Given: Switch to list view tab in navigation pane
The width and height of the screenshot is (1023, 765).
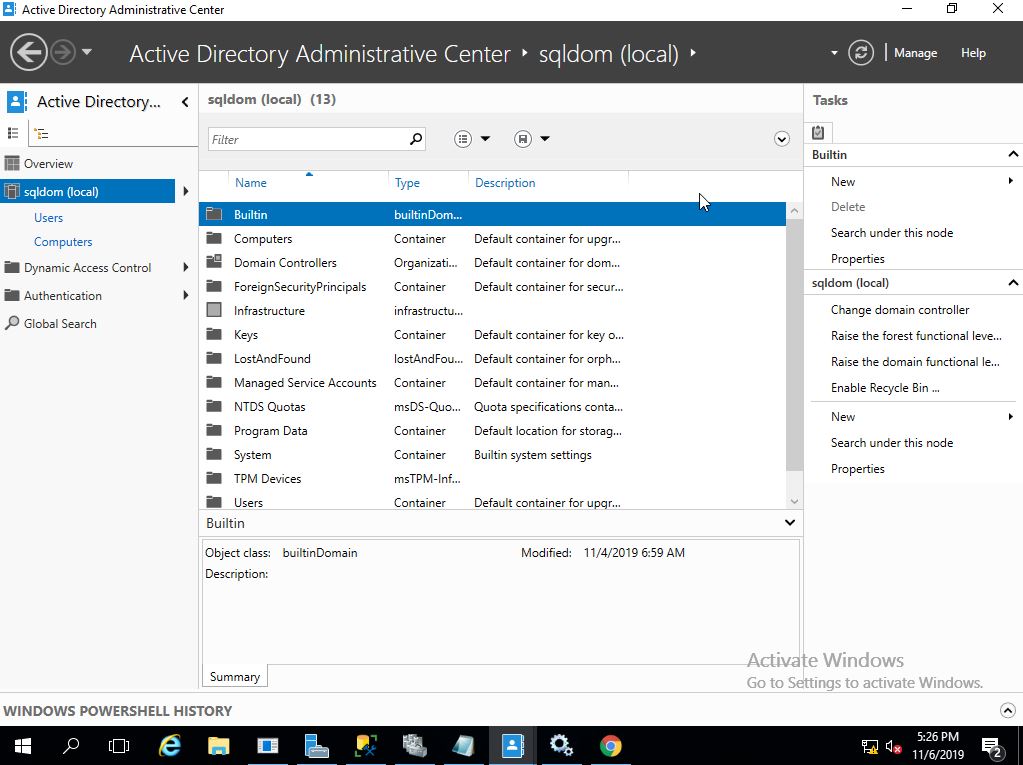Looking at the screenshot, I should pos(13,133).
